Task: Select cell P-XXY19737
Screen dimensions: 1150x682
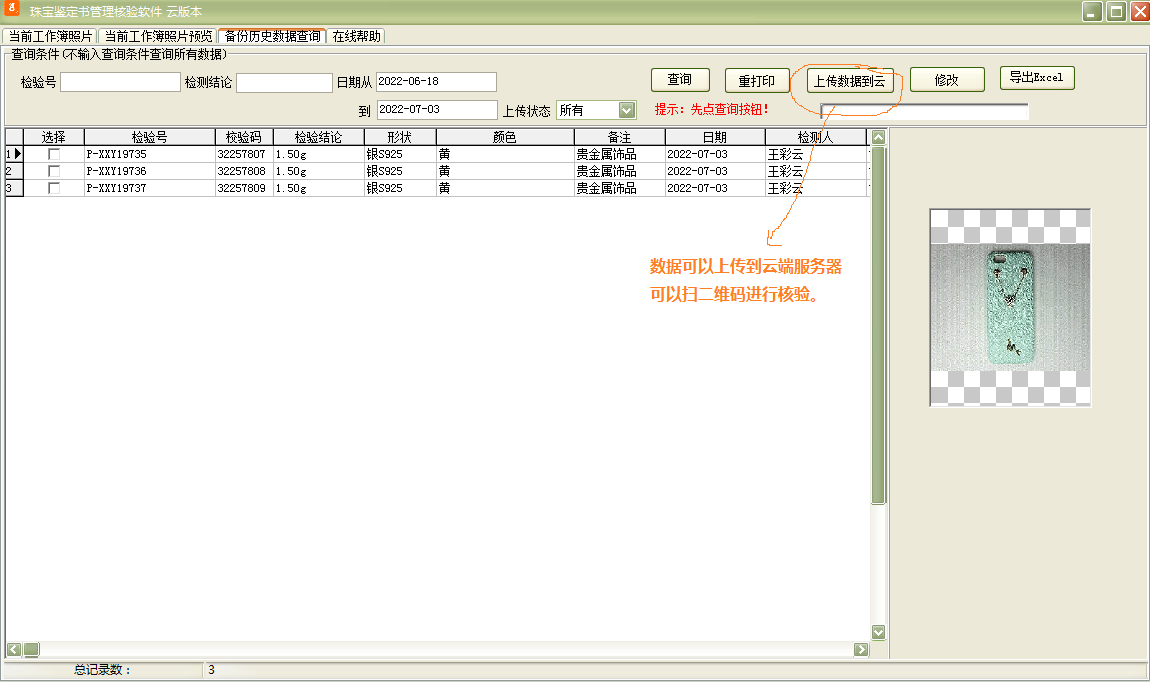Action: pyautogui.click(x=150, y=188)
